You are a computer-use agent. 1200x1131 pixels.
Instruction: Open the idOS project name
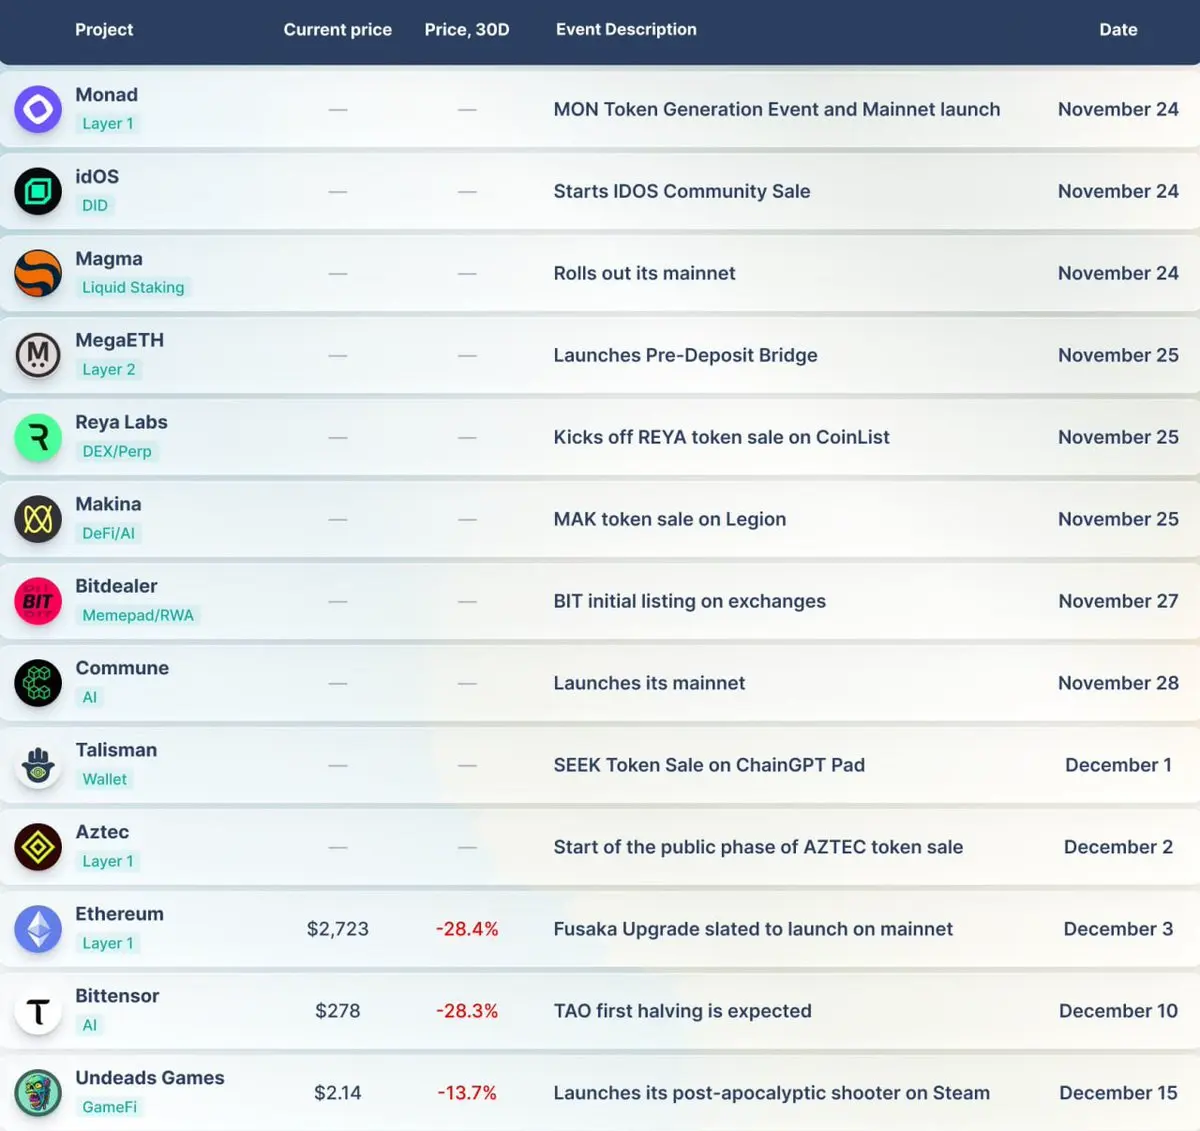point(97,177)
